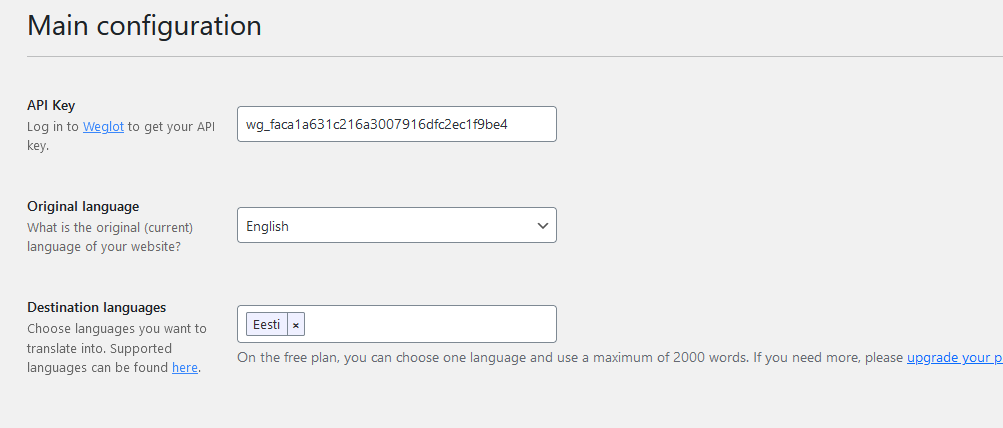Click the "Main configuration" heading
1003x428 pixels.
(x=144, y=26)
